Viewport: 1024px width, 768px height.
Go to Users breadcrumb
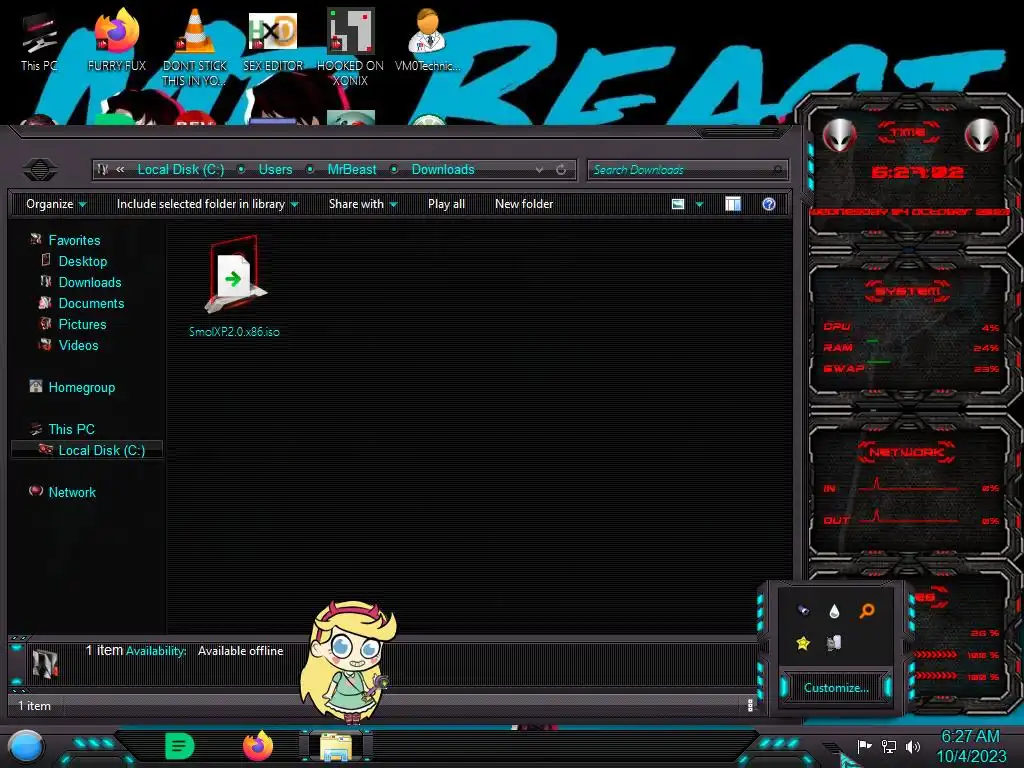[276, 170]
